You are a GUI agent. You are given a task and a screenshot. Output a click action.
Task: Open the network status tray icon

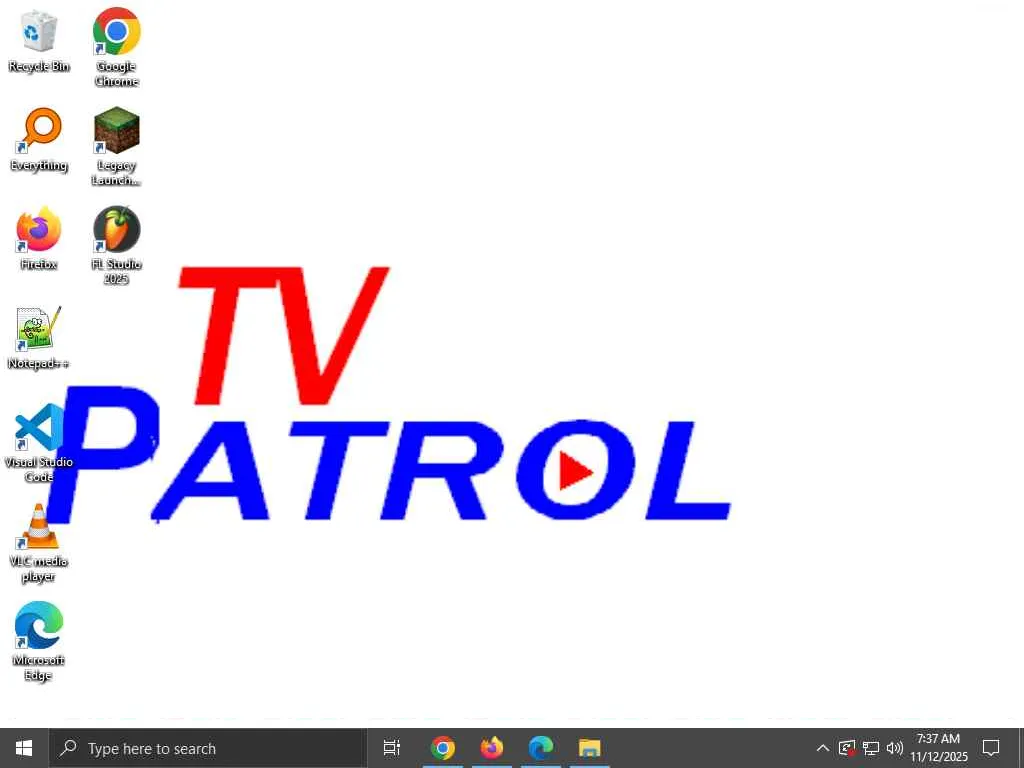pyautogui.click(x=871, y=748)
